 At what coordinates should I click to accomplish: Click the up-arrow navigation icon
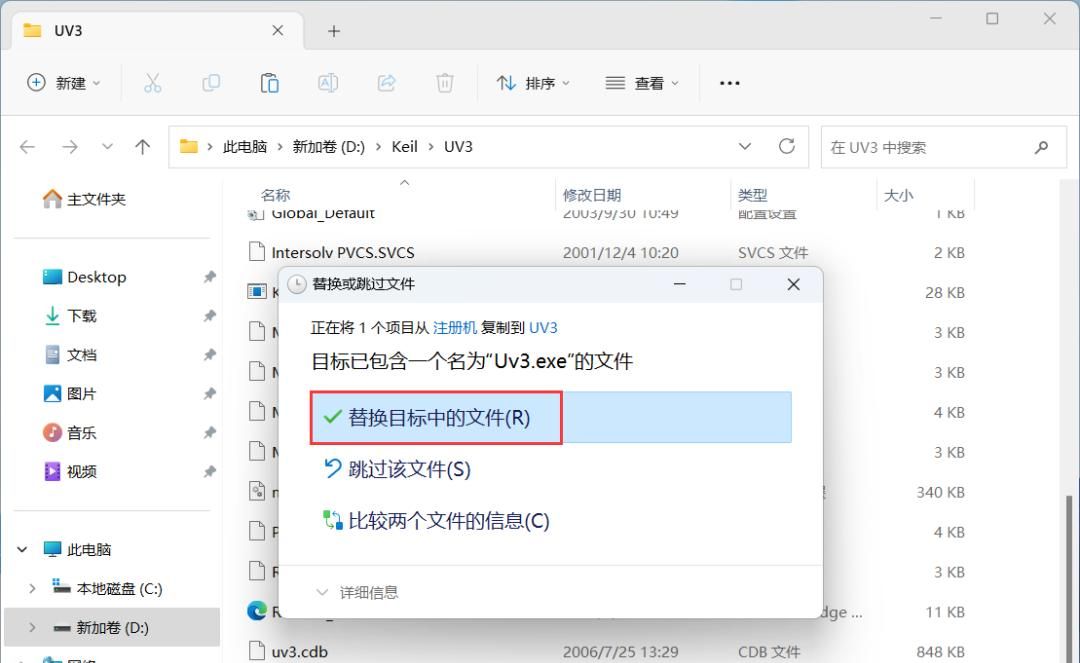point(142,146)
